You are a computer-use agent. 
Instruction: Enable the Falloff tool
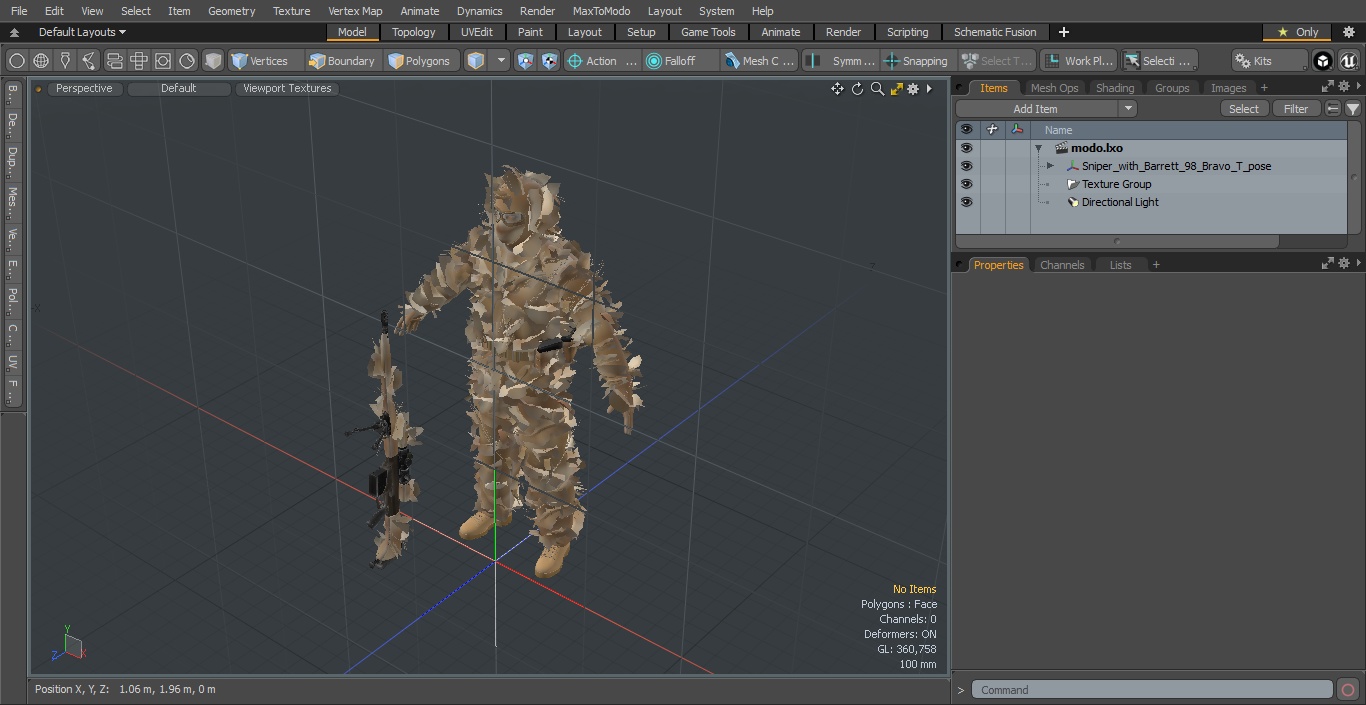coord(670,61)
